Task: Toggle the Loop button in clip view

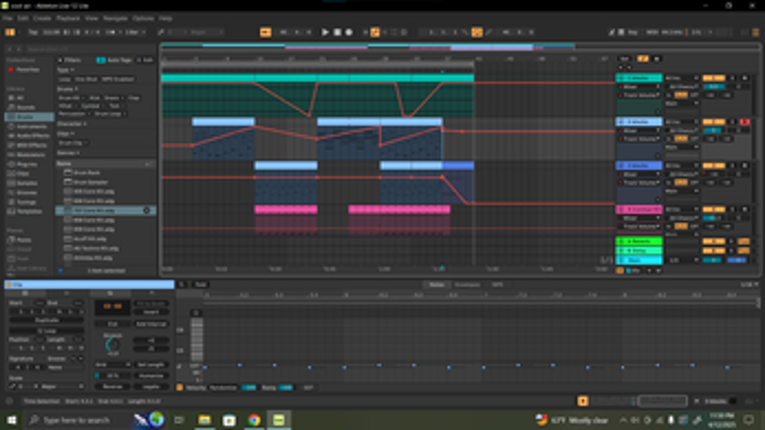Action: tap(47, 330)
